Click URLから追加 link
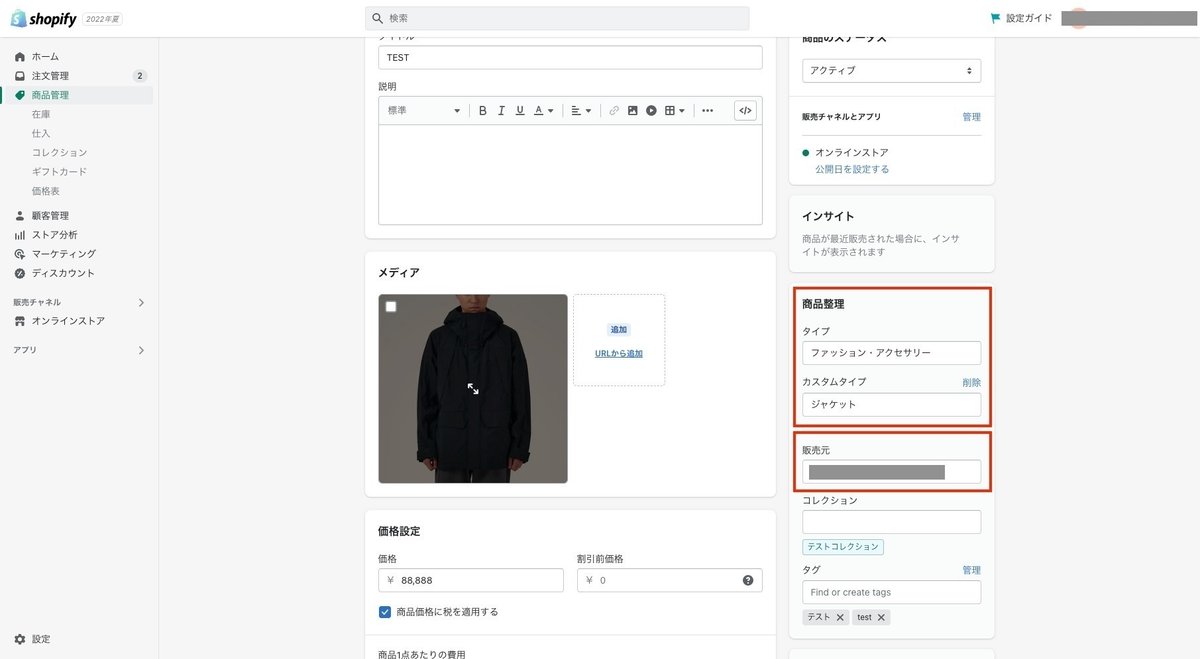Screen dimensions: 1200x659 tap(619, 353)
